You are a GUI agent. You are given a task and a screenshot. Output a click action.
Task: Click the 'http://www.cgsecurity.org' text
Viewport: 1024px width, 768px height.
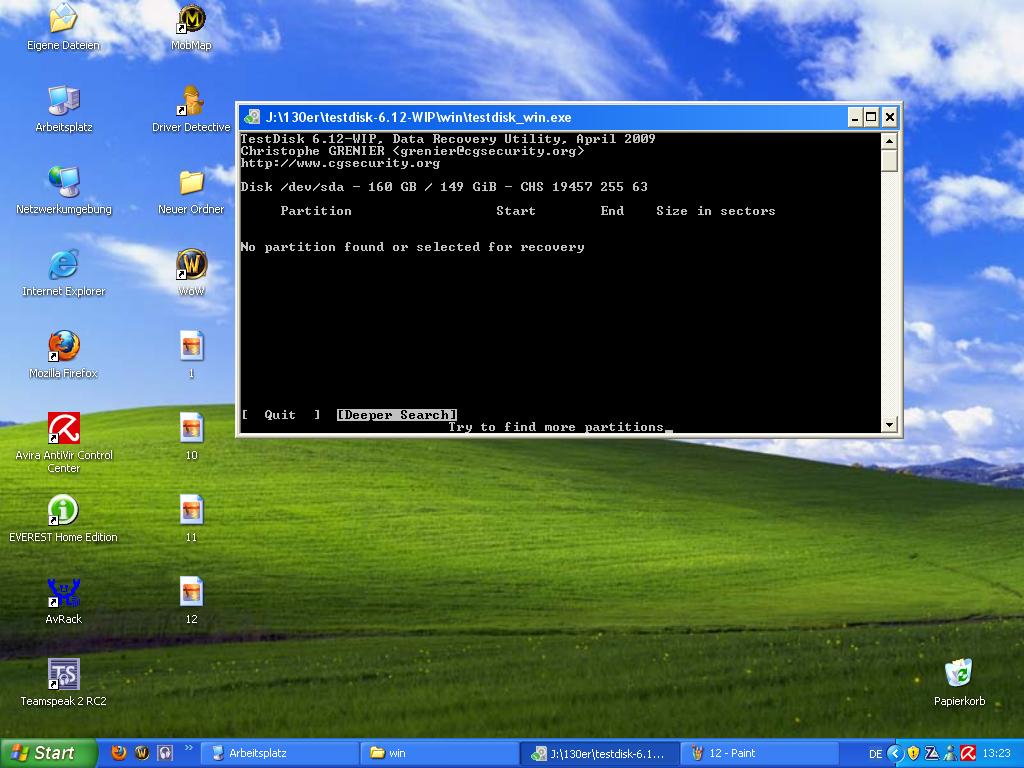(340, 163)
